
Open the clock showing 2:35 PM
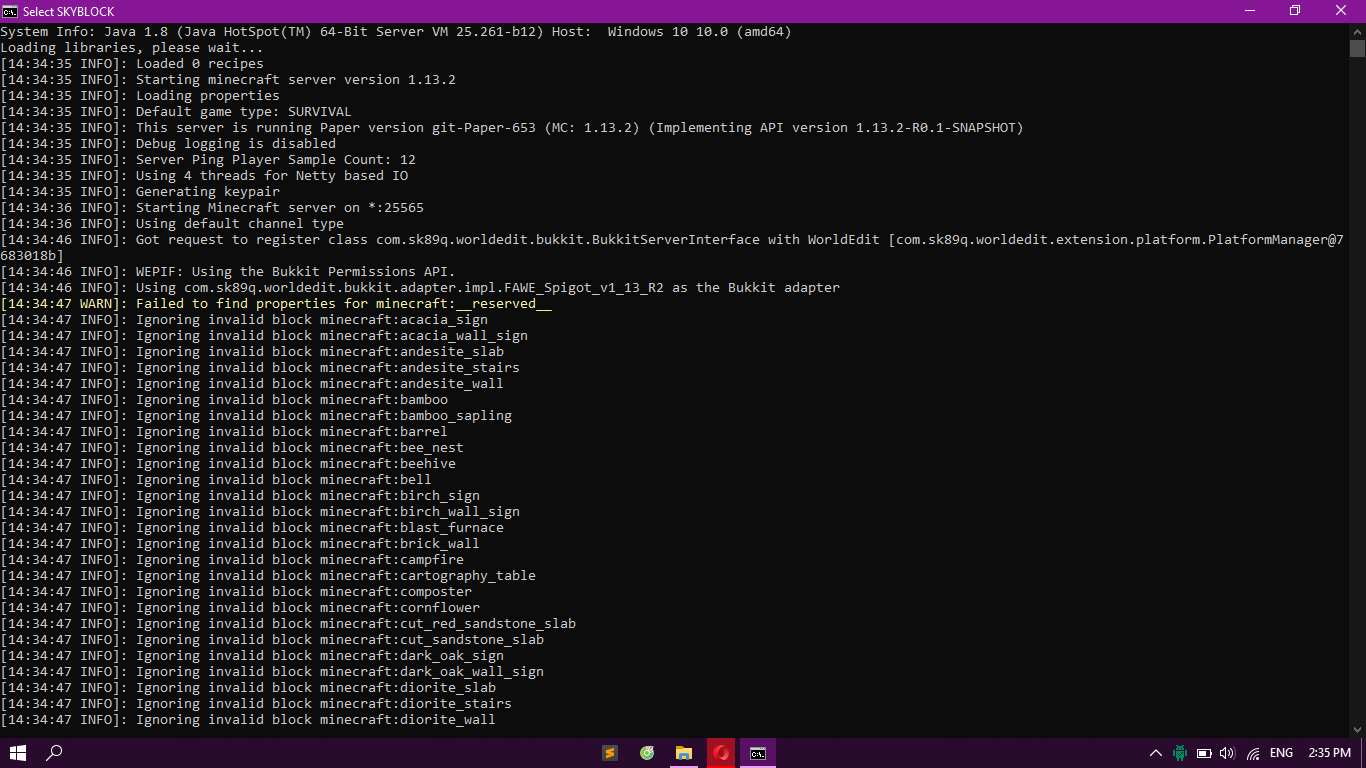[x=1329, y=753]
